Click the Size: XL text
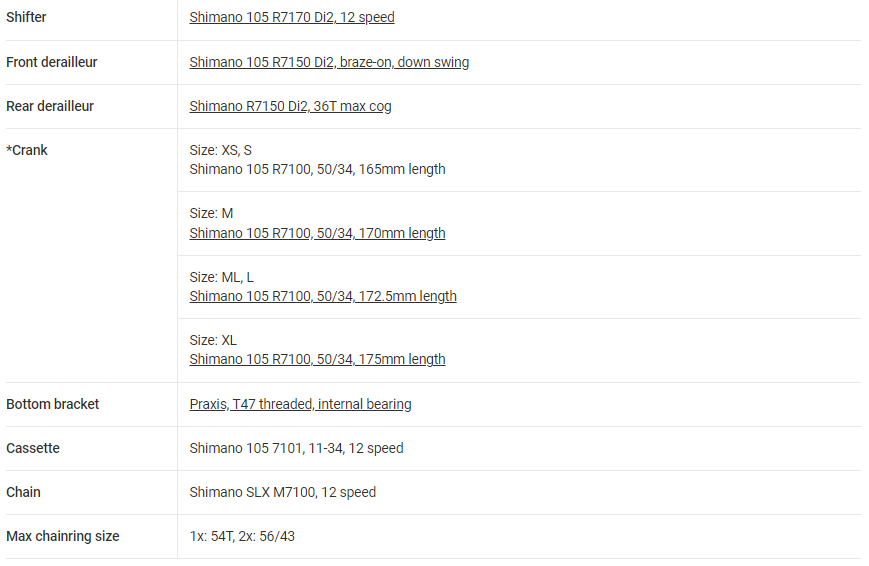The width and height of the screenshot is (869, 566). click(x=213, y=340)
